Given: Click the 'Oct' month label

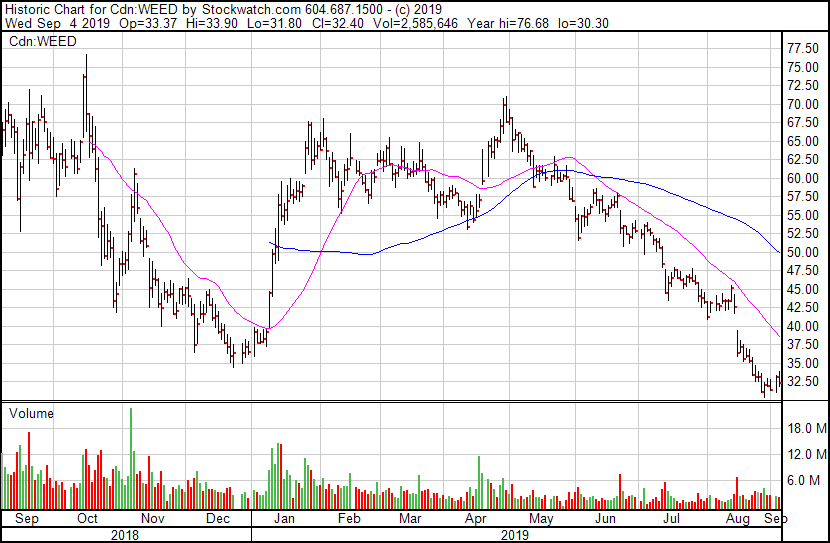Looking at the screenshot, I should click(x=87, y=518).
